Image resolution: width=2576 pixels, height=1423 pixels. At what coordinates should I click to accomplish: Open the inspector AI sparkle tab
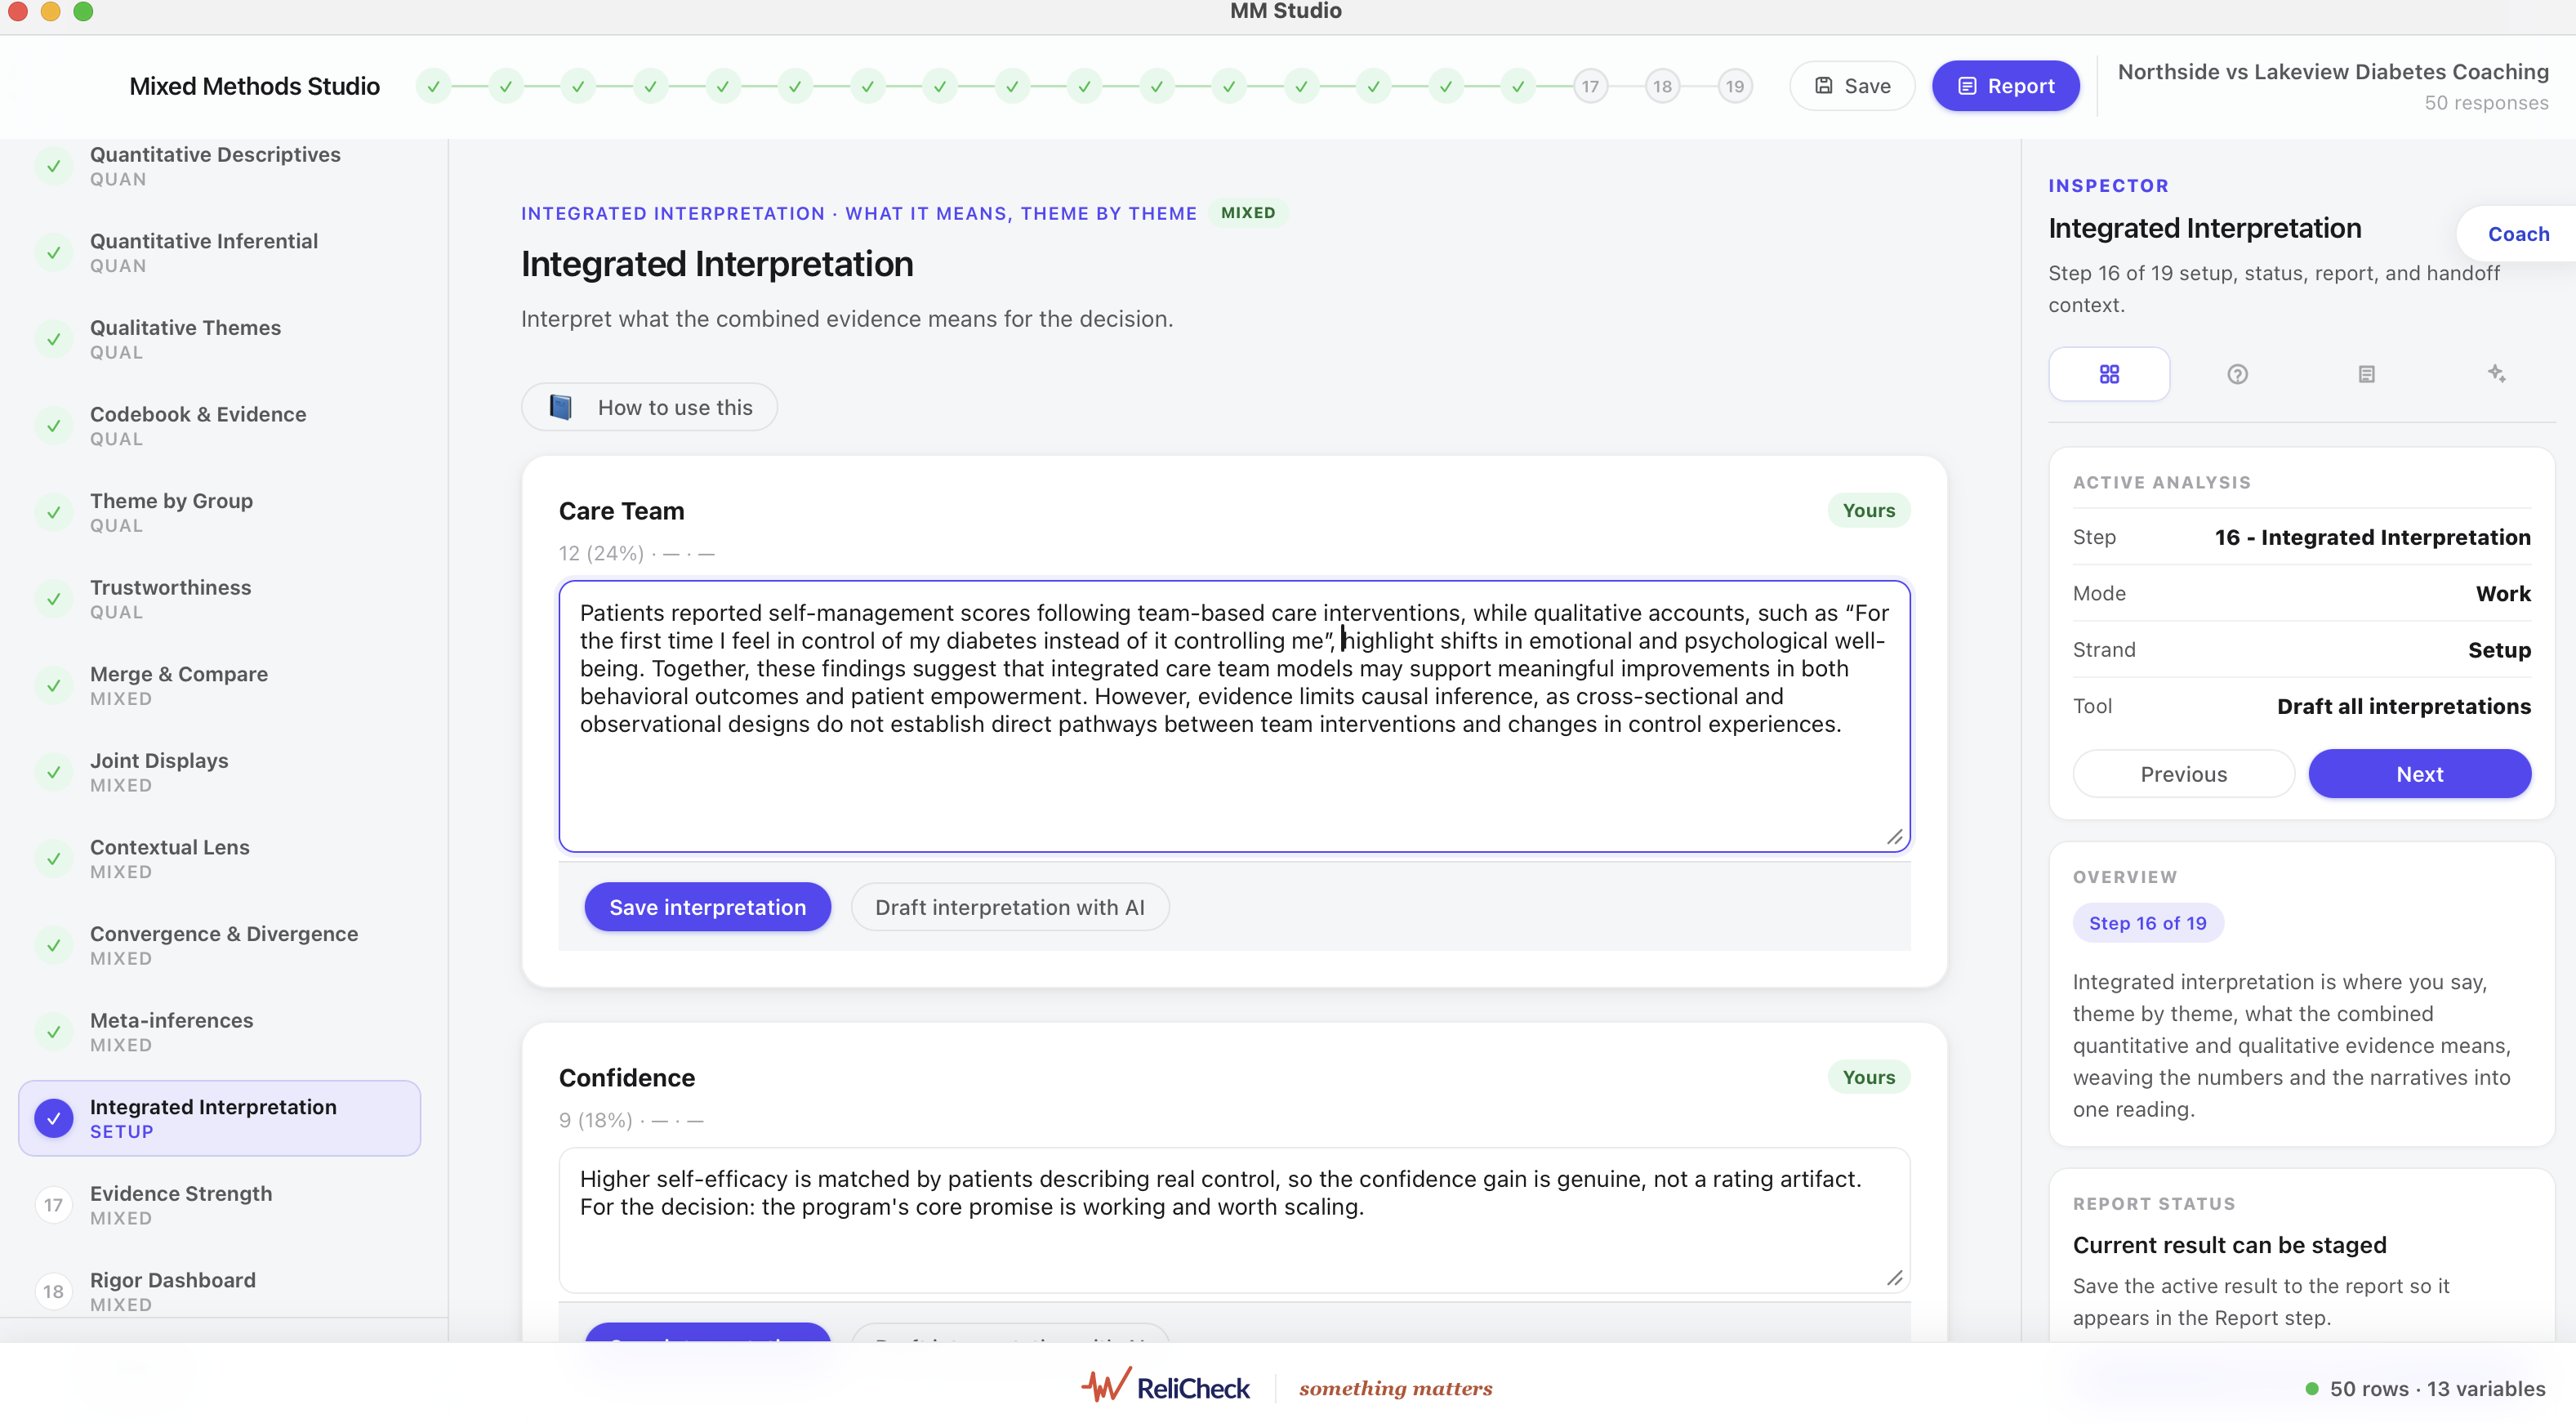click(2496, 374)
